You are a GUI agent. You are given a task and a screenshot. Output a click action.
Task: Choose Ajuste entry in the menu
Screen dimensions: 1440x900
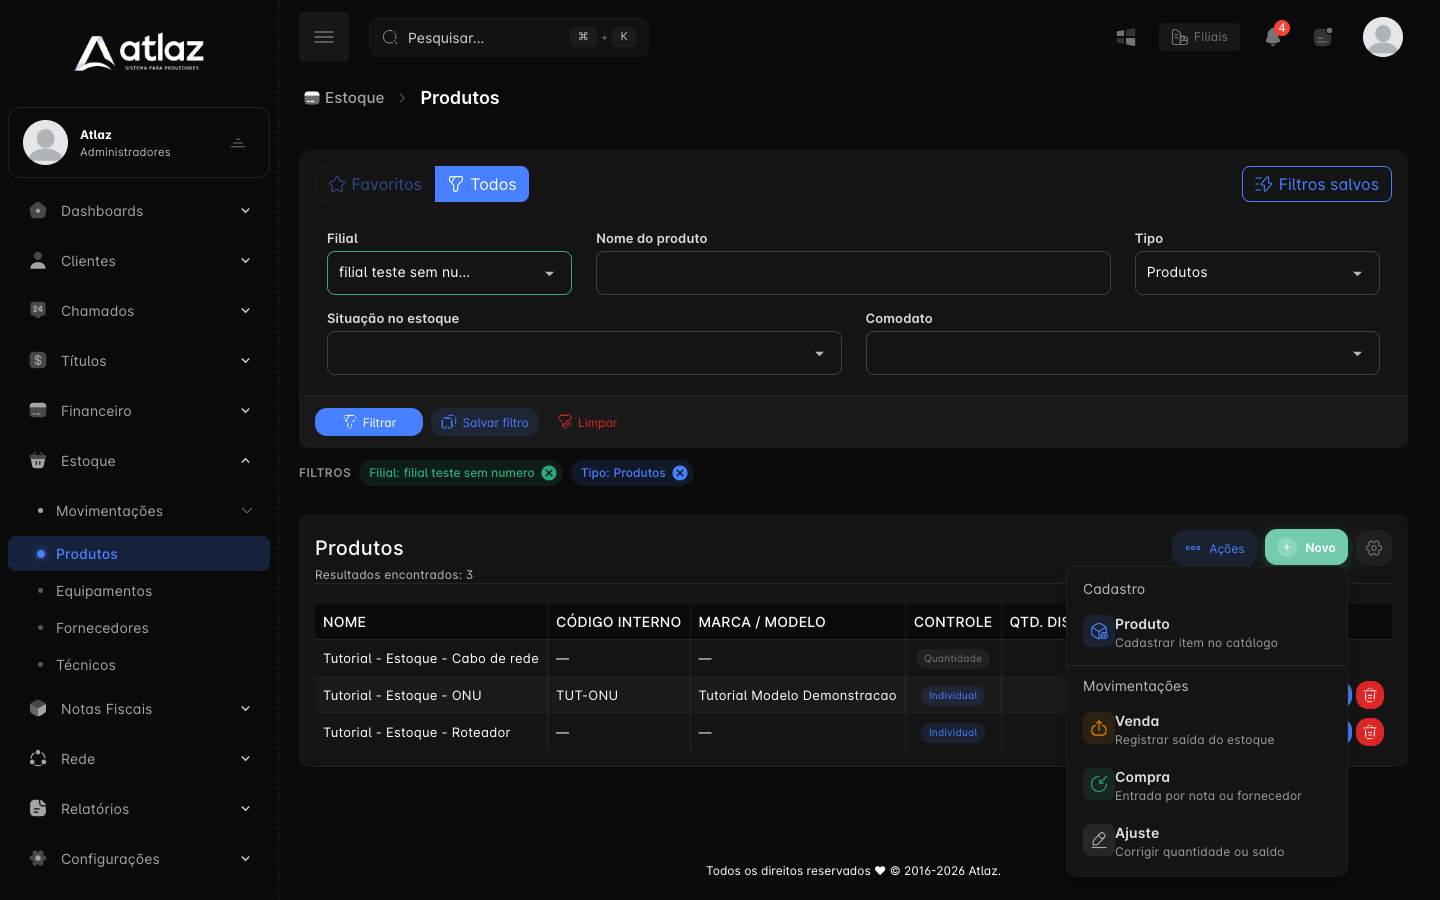(1207, 841)
